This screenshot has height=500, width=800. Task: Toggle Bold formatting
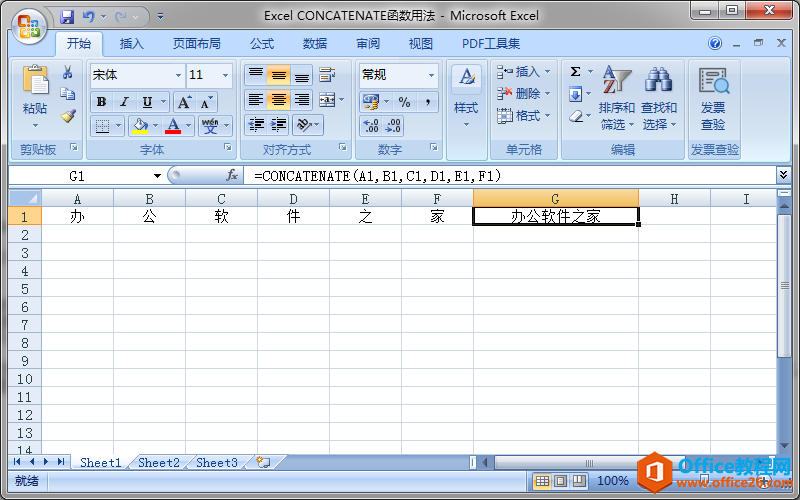(101, 102)
